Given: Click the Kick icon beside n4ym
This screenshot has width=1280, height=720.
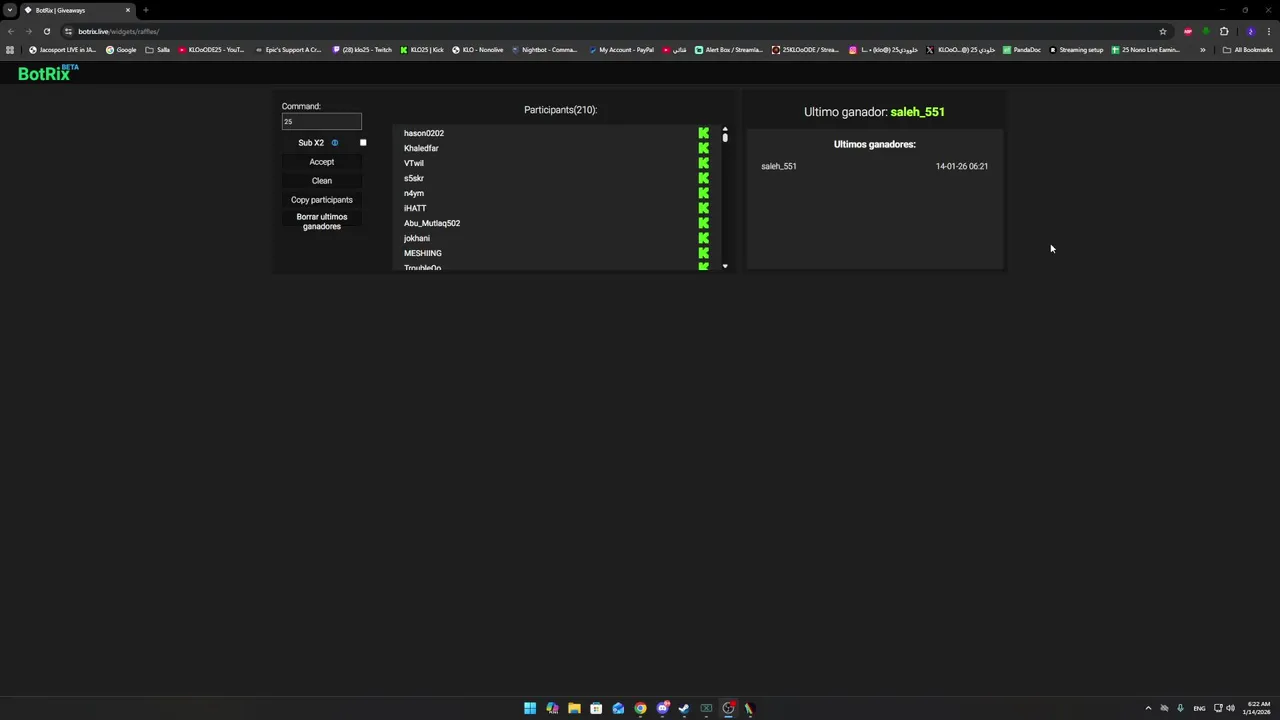Looking at the screenshot, I should 704,193.
